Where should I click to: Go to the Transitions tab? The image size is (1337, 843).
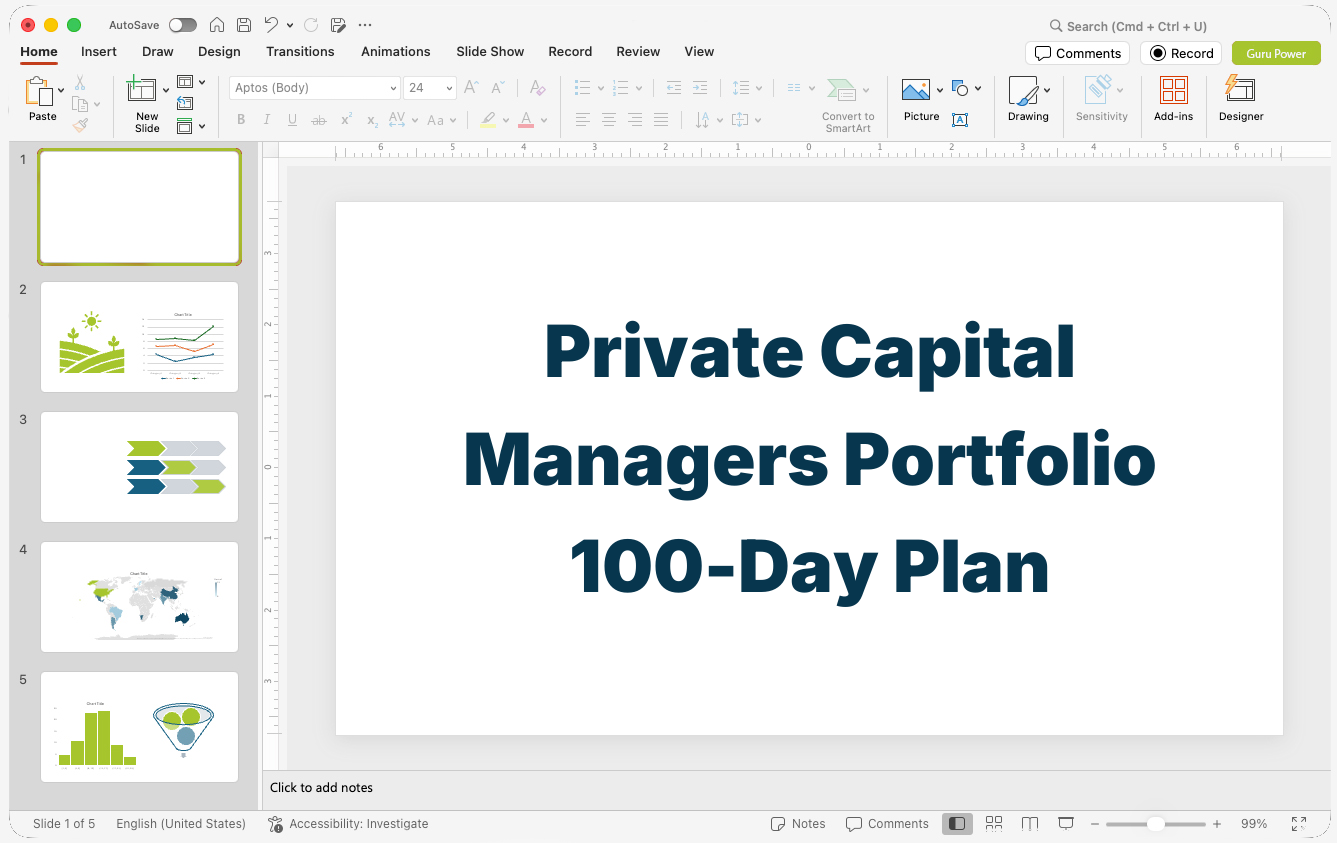pos(300,51)
